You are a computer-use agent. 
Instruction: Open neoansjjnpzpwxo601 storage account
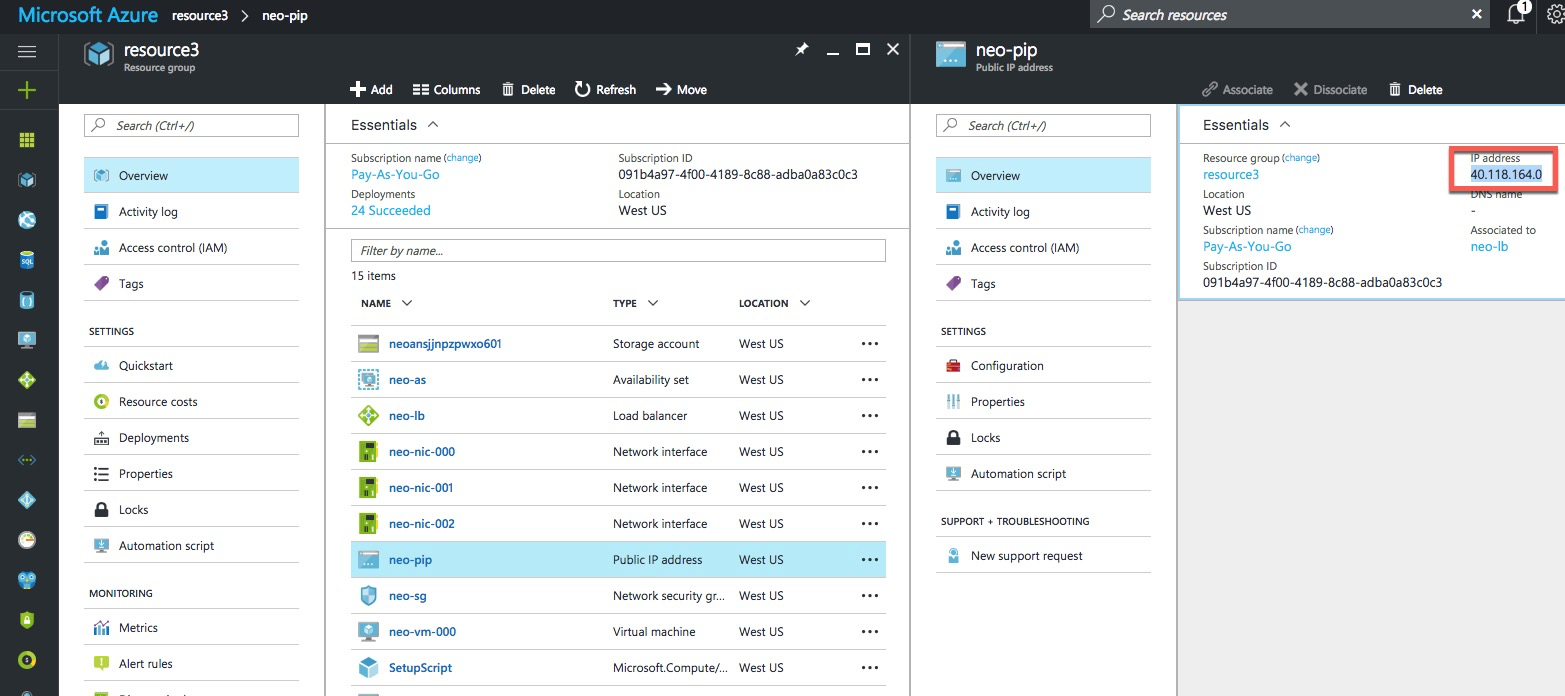(445, 344)
